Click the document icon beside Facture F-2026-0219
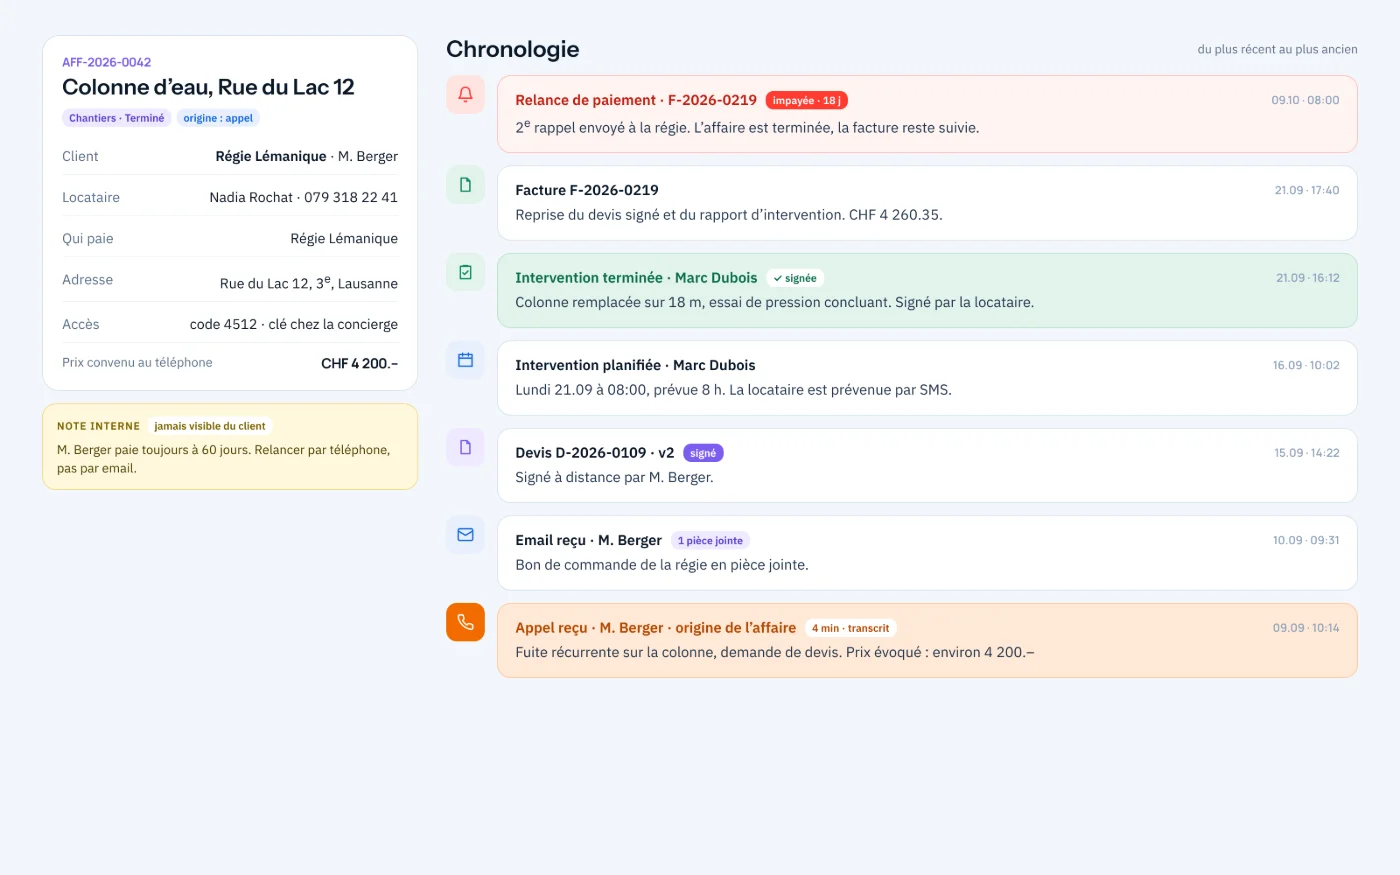Screen dimensions: 1400x875 tap(465, 185)
